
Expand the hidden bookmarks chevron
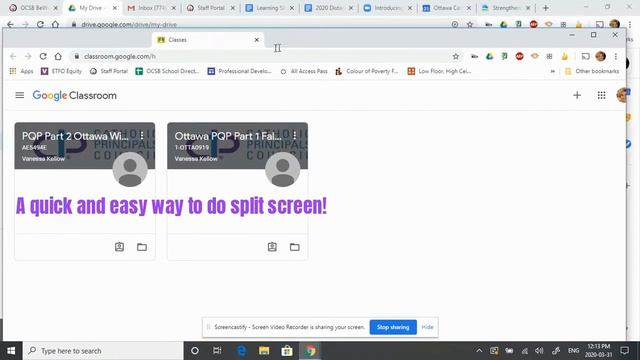click(553, 71)
